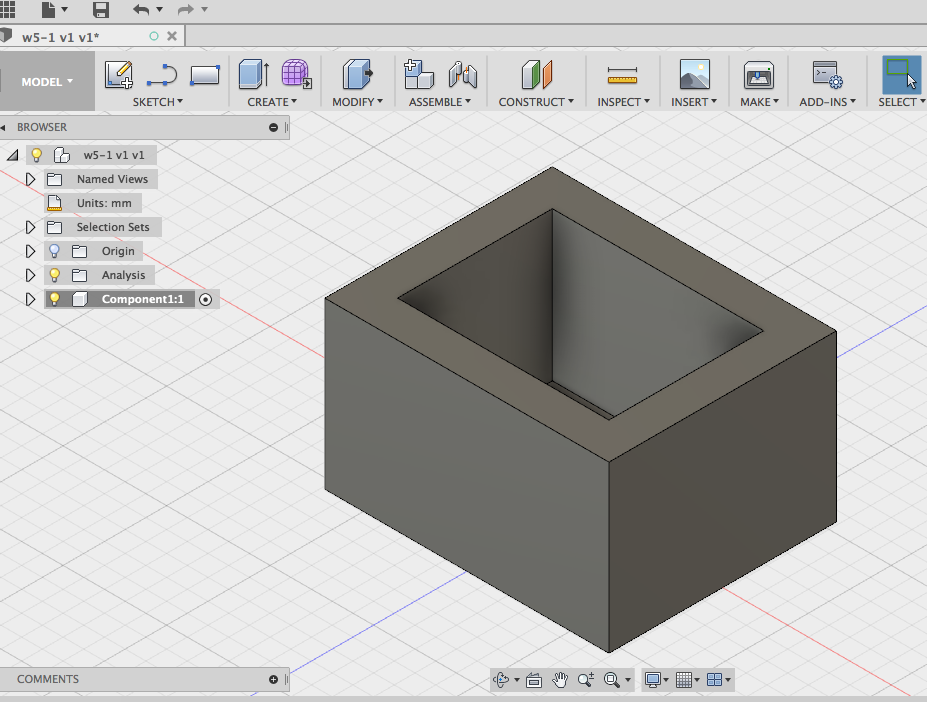Click the Scripts and Add-Ins icon

pos(827,75)
